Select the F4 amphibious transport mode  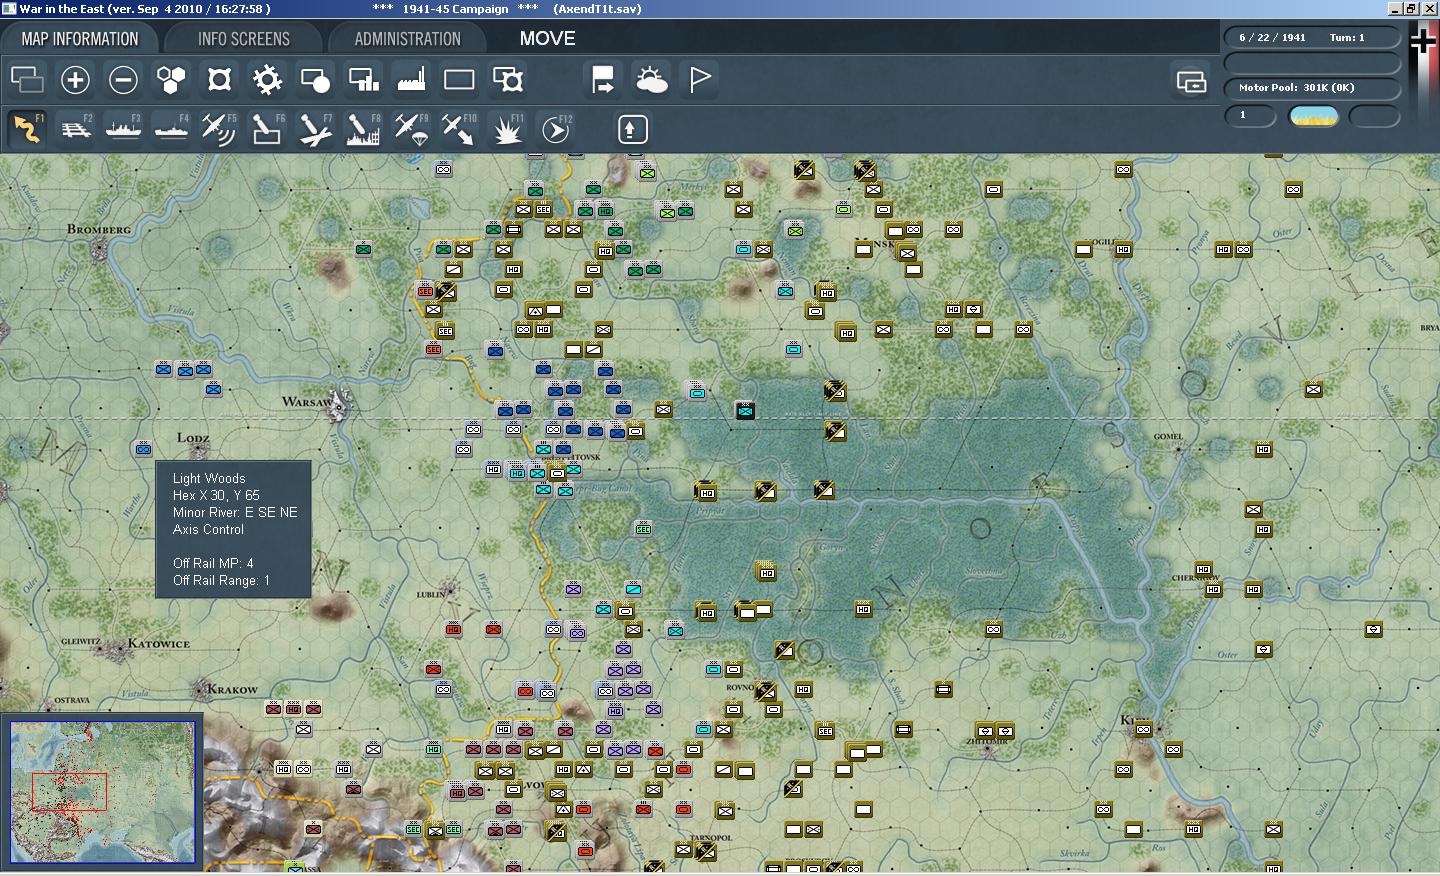click(171, 129)
